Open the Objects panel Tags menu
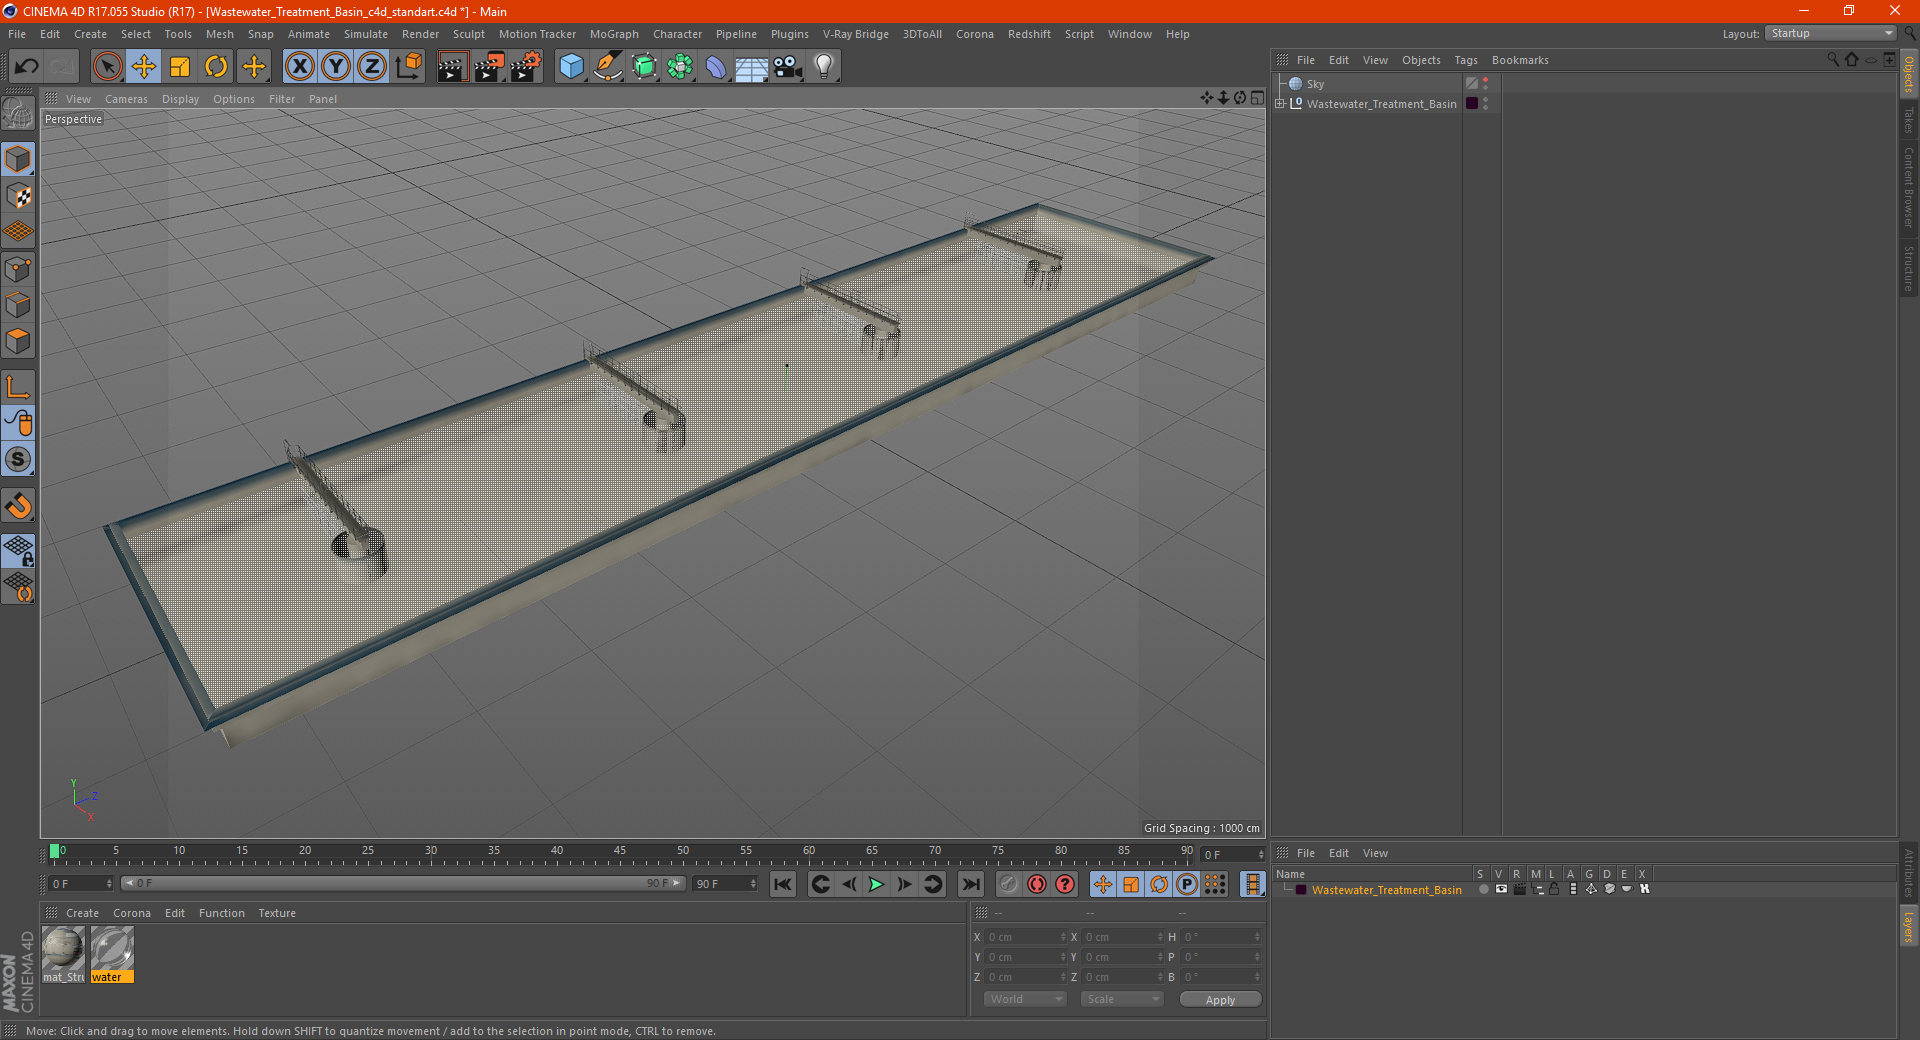The height and width of the screenshot is (1040, 1920). (1465, 60)
